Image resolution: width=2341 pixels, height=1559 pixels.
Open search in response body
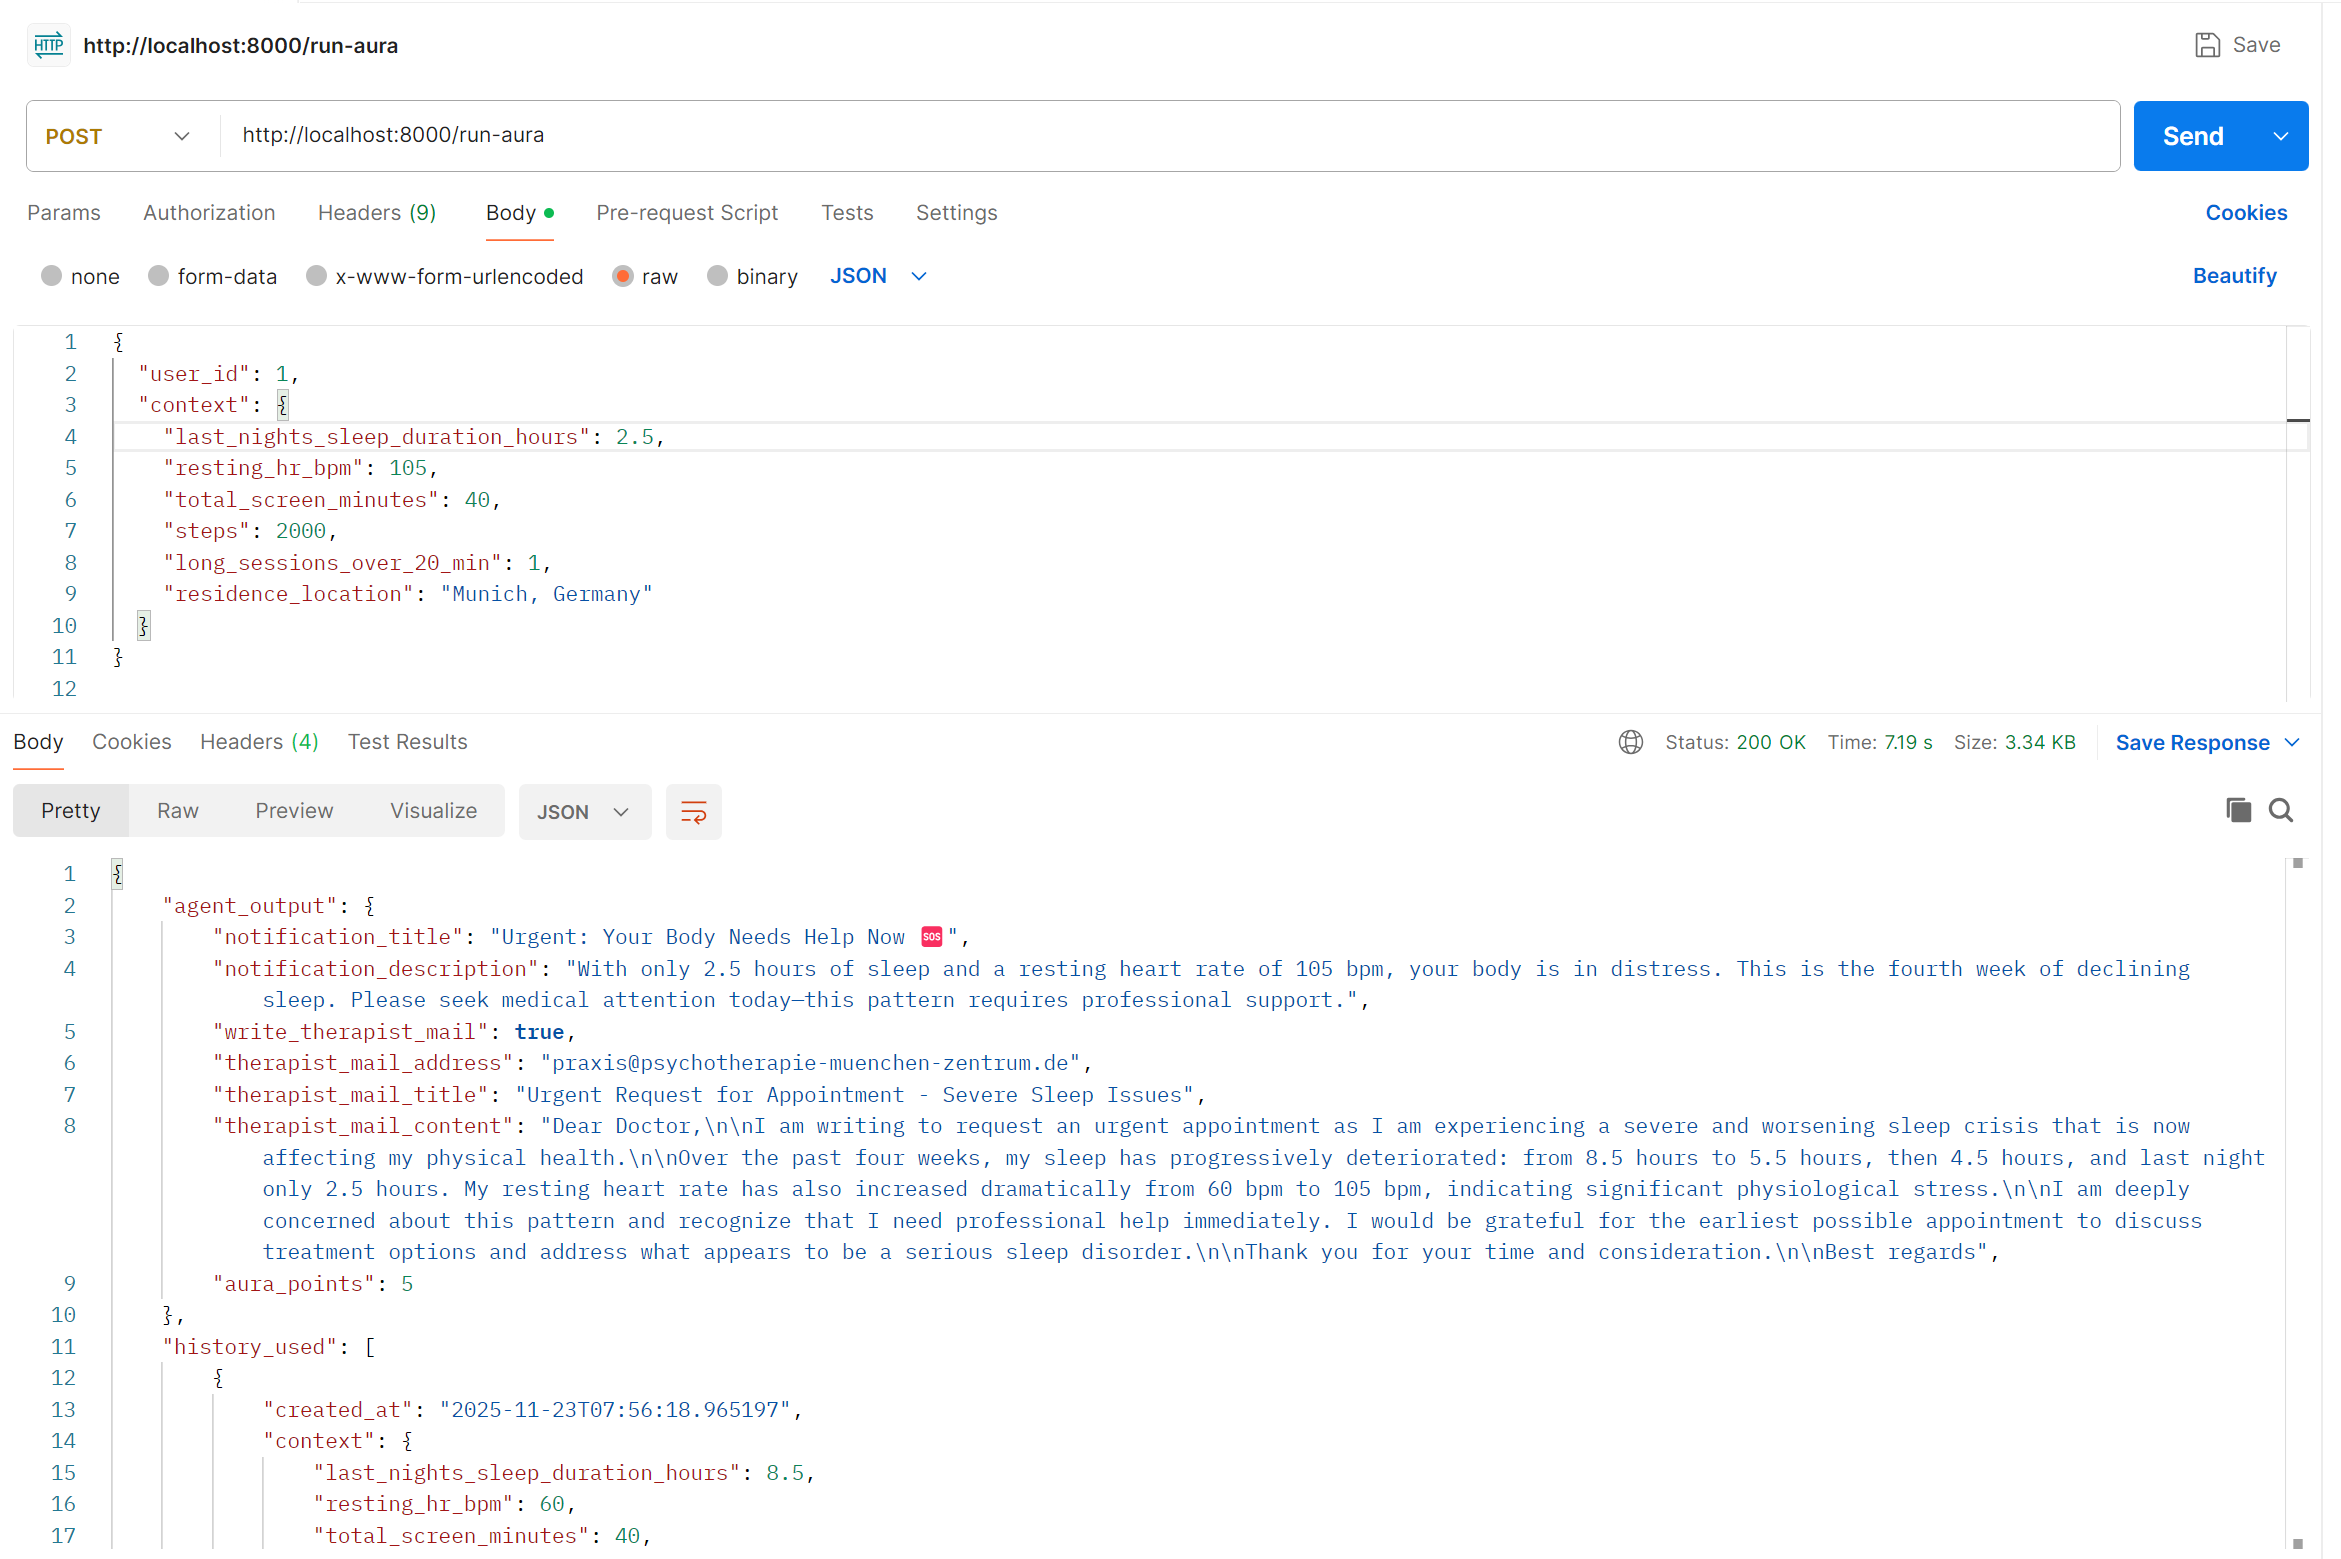(x=2281, y=810)
